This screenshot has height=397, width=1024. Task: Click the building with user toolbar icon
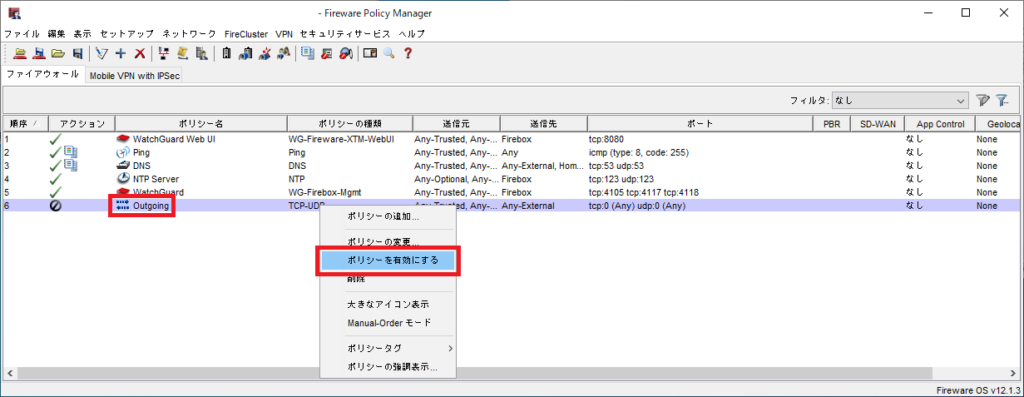coord(202,54)
